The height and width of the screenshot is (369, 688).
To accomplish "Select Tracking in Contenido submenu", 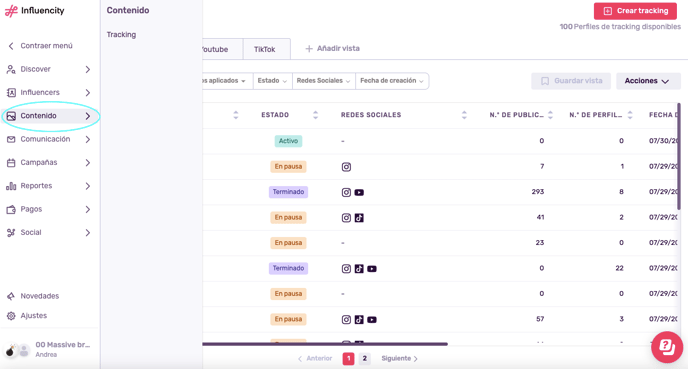I will pyautogui.click(x=122, y=35).
